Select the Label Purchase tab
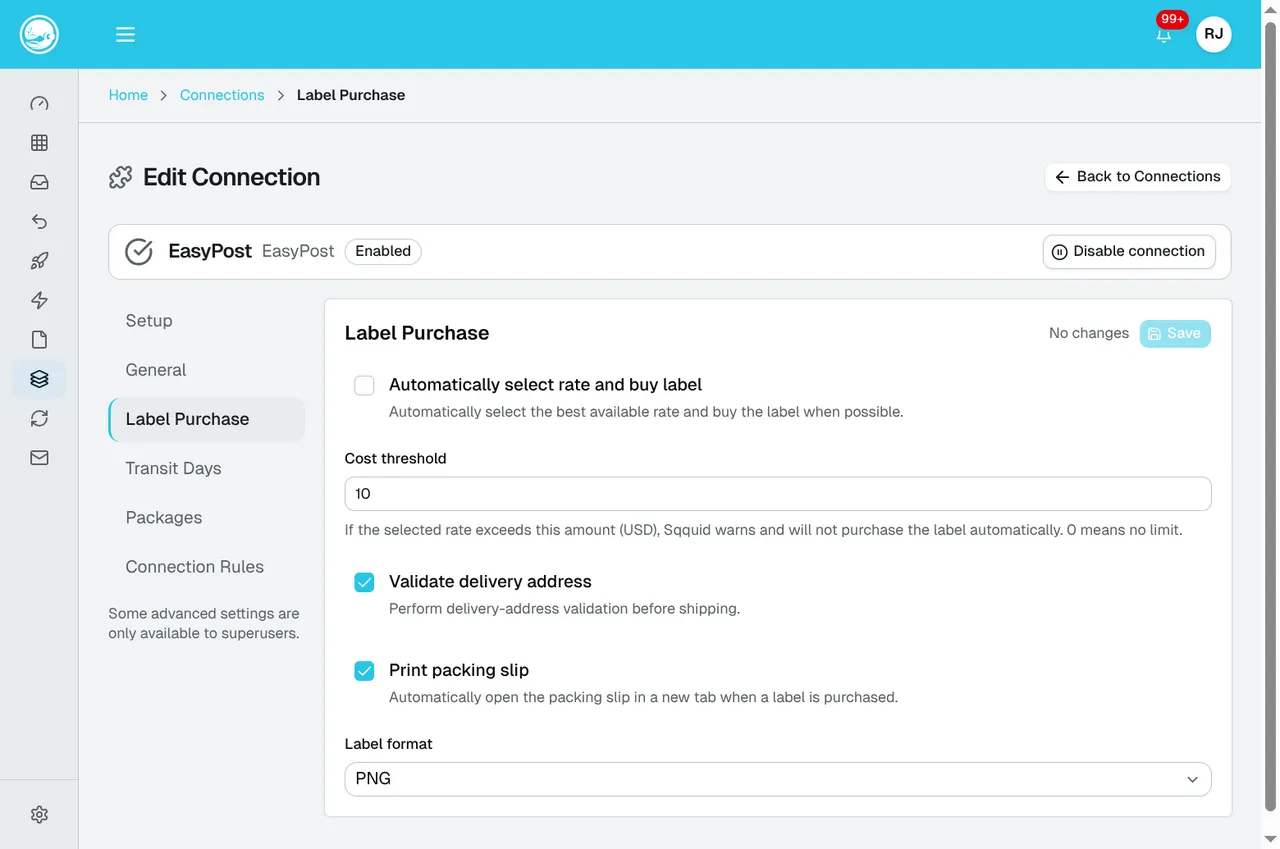This screenshot has height=849, width=1280. [206, 419]
